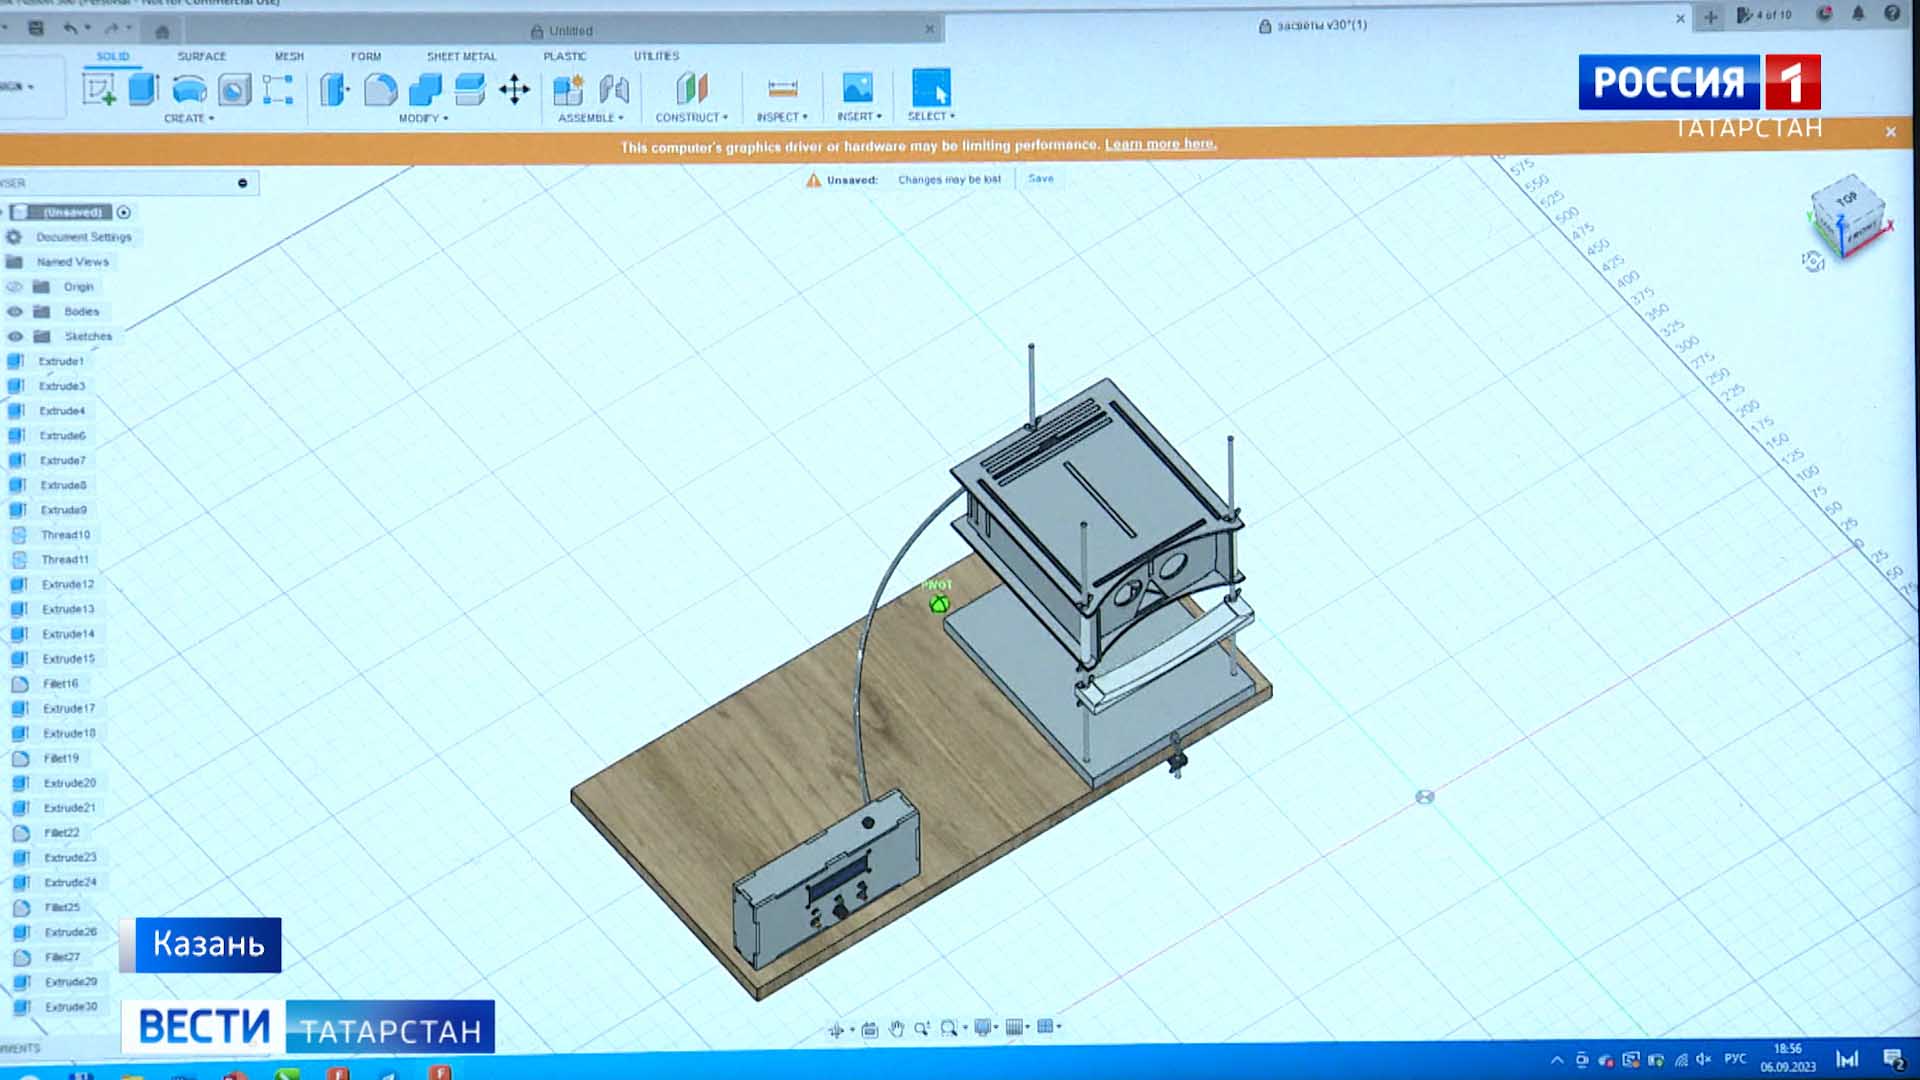Click the Zoom magnifier icon
Image resolution: width=1920 pixels, height=1080 pixels.
[921, 1028]
